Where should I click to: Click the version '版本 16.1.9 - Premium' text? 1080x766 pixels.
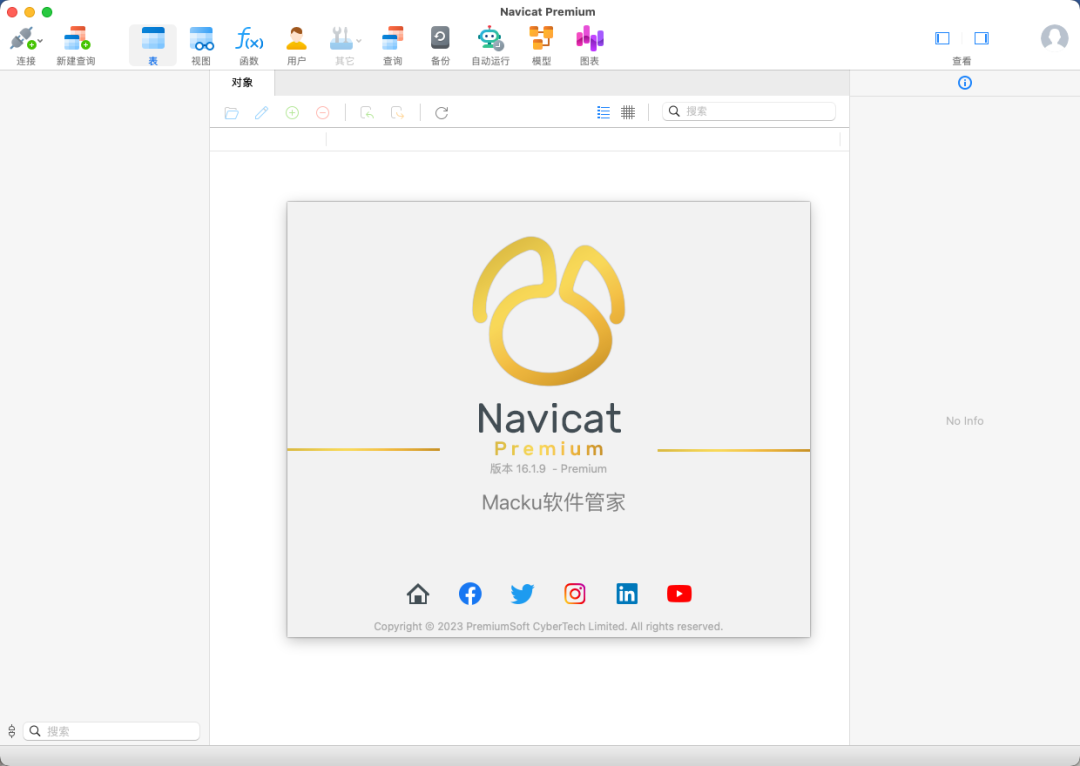pyautogui.click(x=548, y=469)
